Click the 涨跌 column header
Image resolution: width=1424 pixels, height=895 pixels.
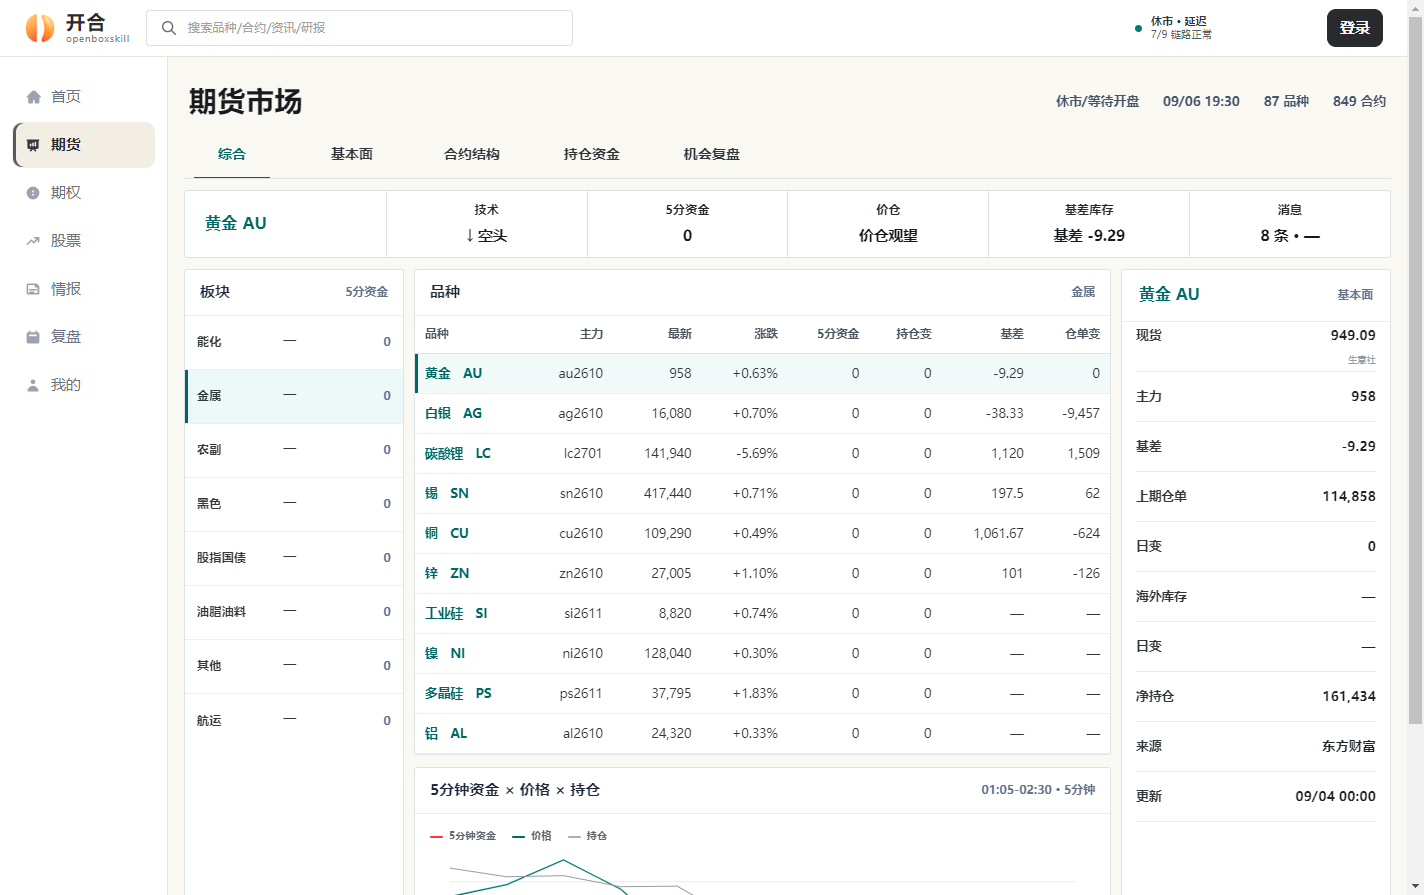point(766,334)
